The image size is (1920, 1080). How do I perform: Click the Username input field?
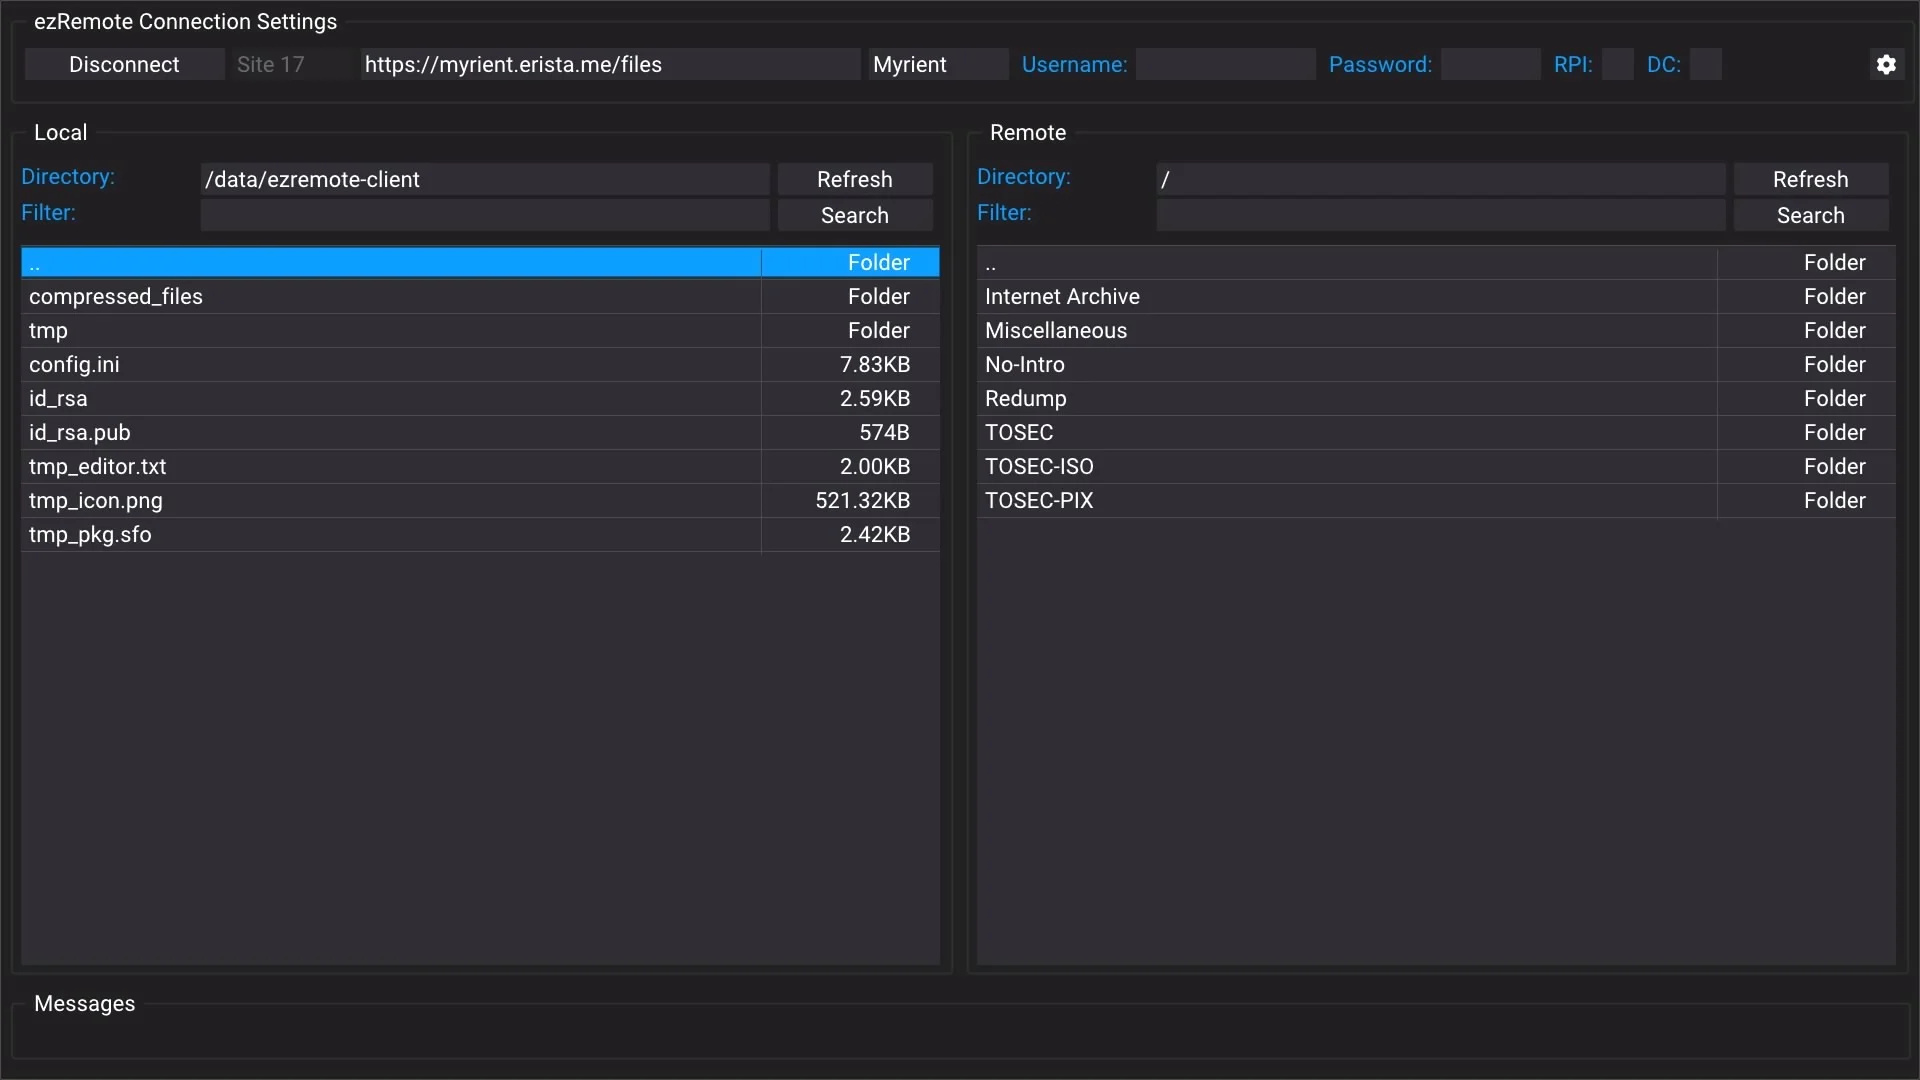[1224, 65]
